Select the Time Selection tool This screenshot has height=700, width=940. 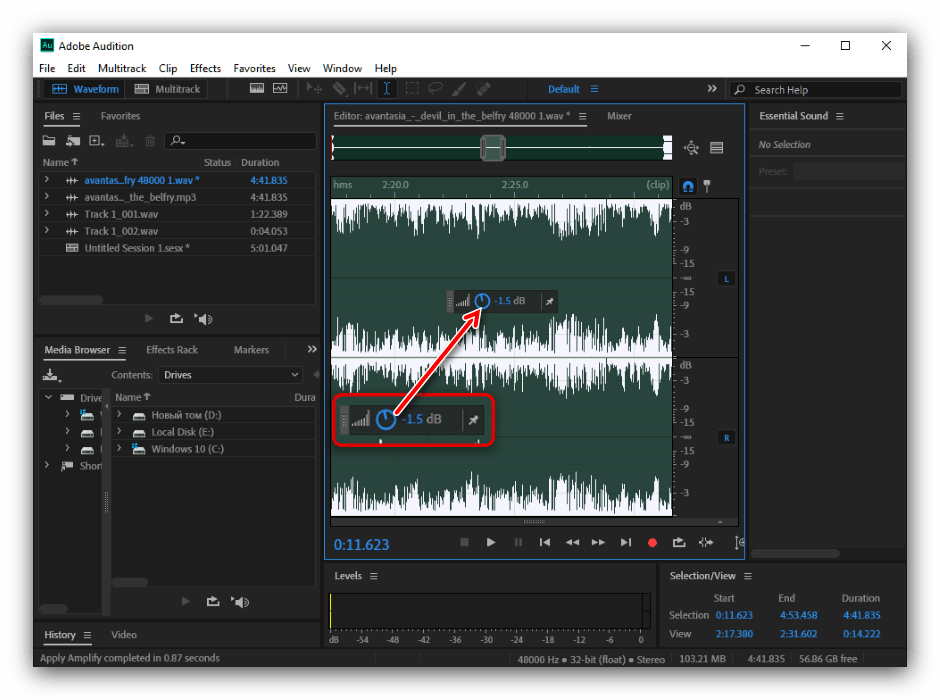(x=387, y=89)
